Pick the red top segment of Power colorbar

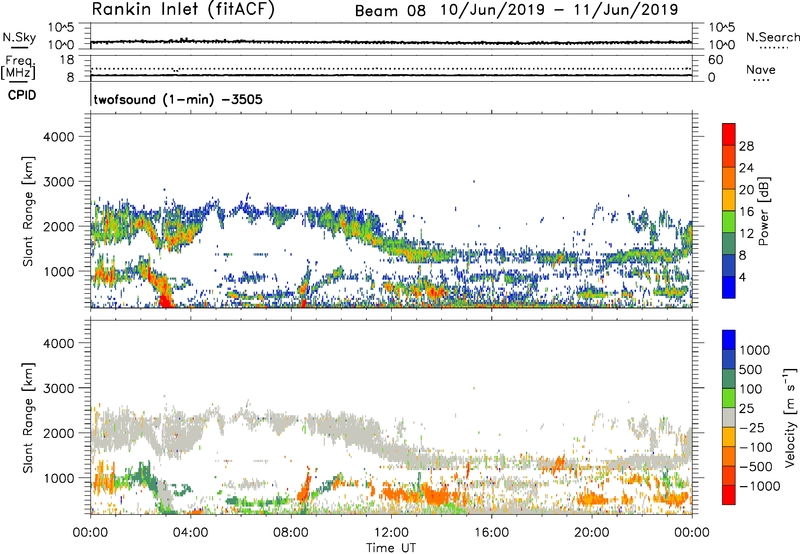[x=729, y=135]
